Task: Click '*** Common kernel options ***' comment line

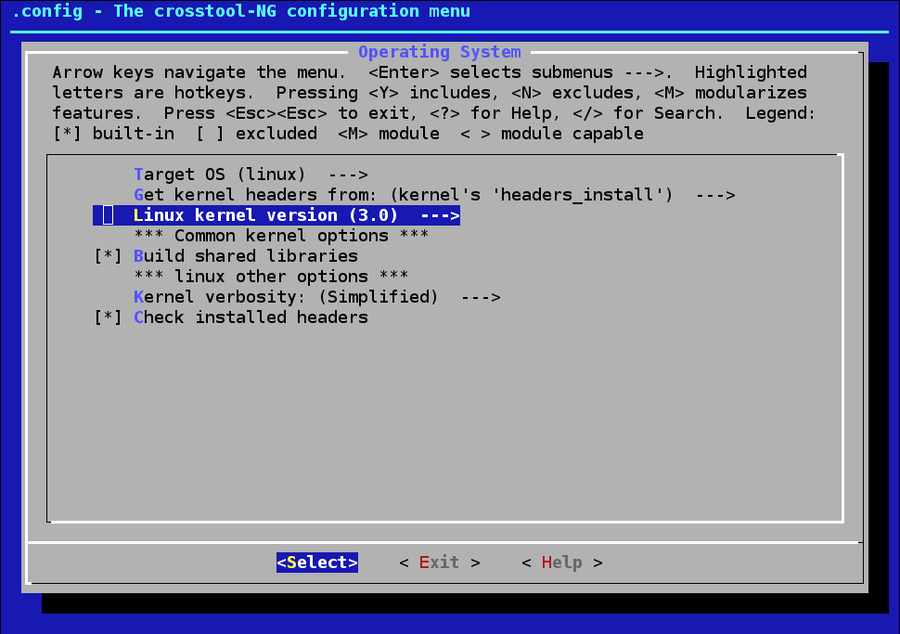Action: (x=281, y=236)
